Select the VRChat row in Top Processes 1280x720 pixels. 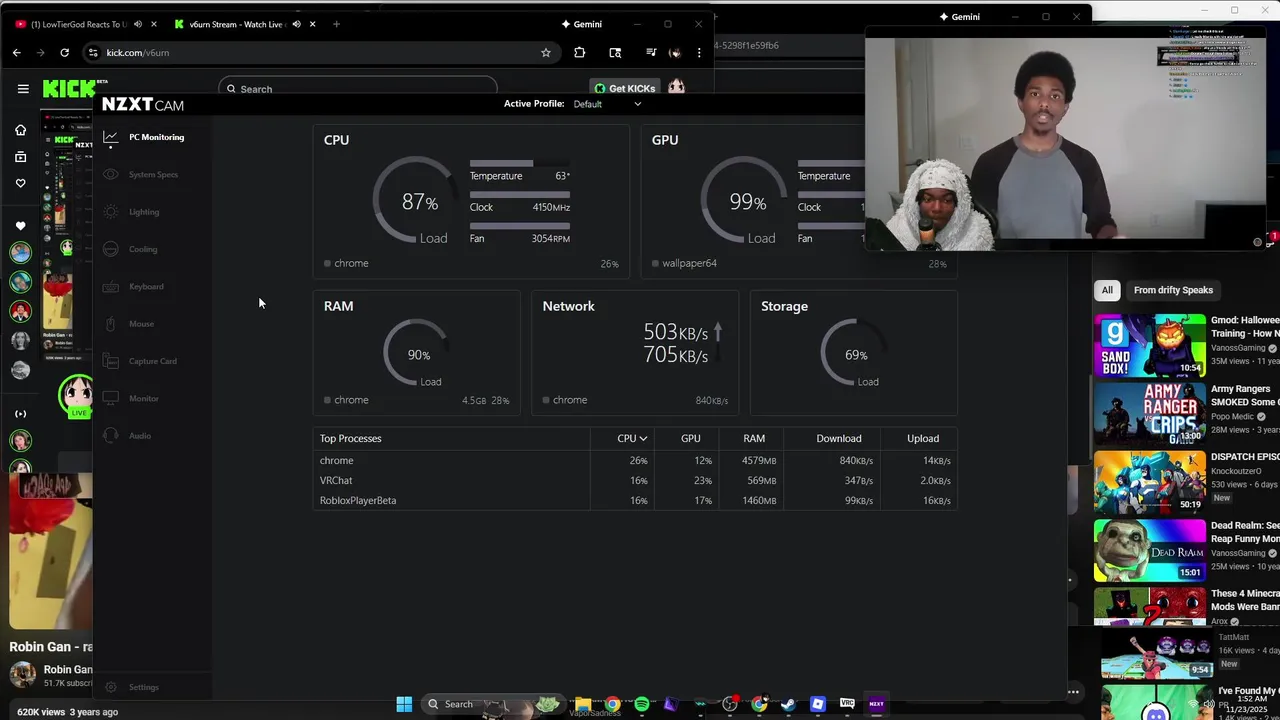(635, 481)
